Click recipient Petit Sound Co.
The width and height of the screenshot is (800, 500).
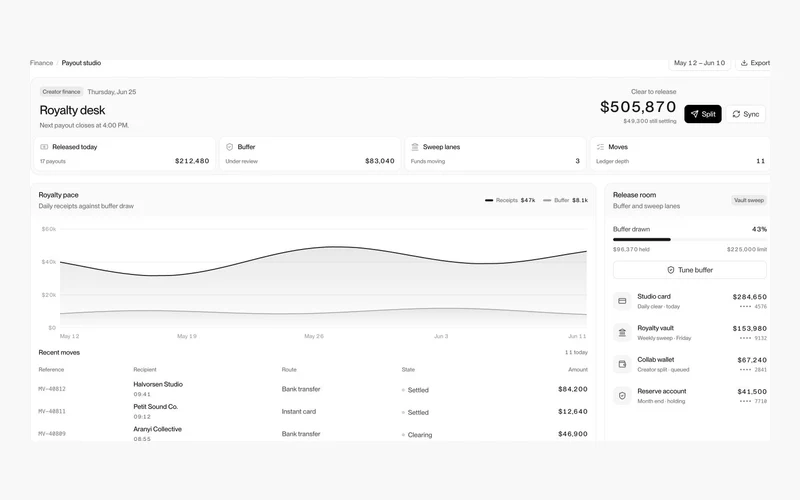click(156, 407)
